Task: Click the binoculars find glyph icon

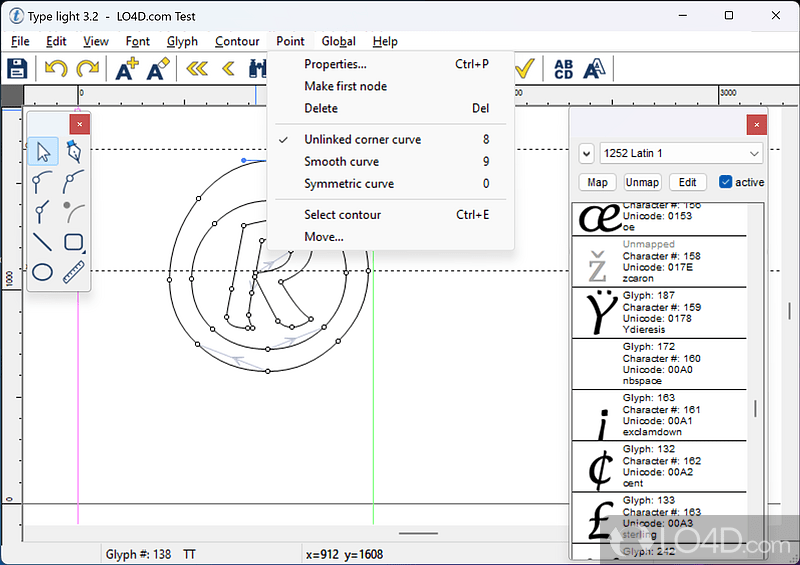Action: click(257, 68)
